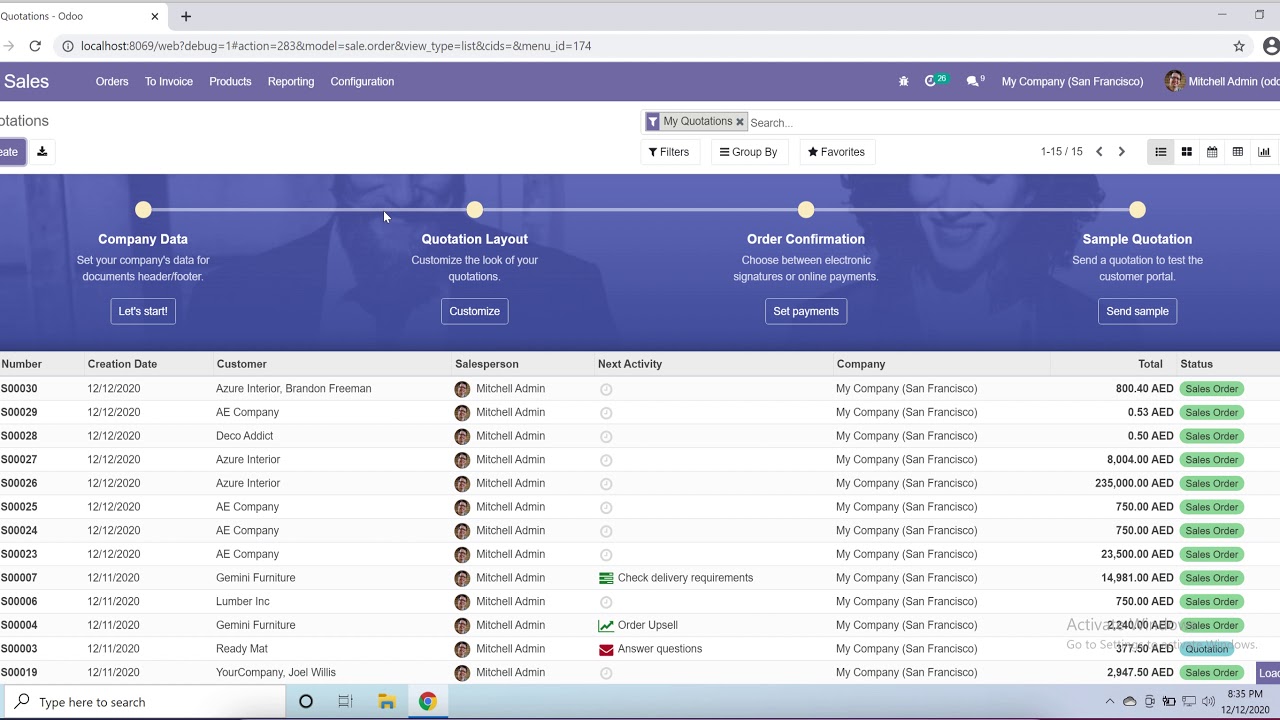Sort by Creation Date column header
Viewport: 1280px width, 720px height.
coord(122,364)
